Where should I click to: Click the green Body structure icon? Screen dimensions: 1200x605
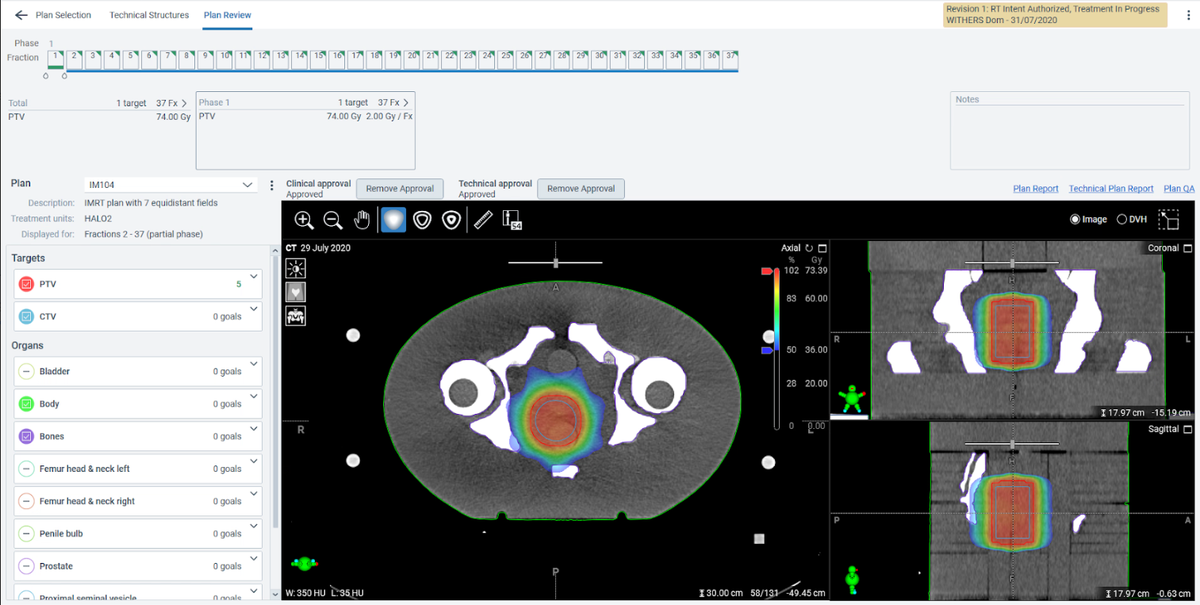pos(26,404)
